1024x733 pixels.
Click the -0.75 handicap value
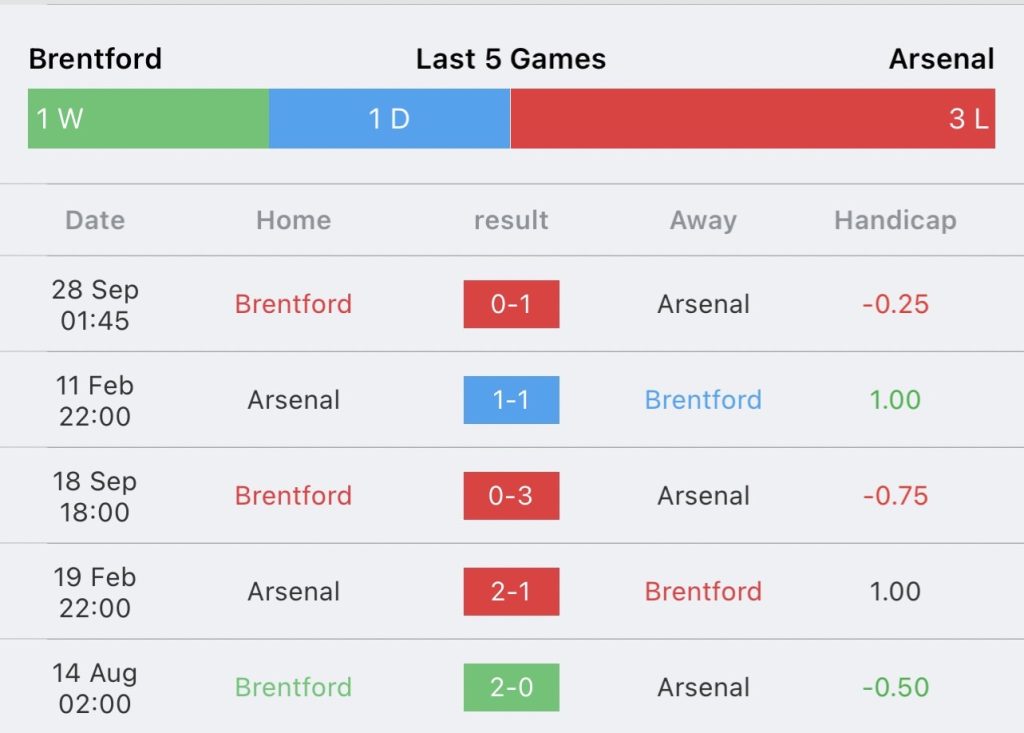coord(895,496)
